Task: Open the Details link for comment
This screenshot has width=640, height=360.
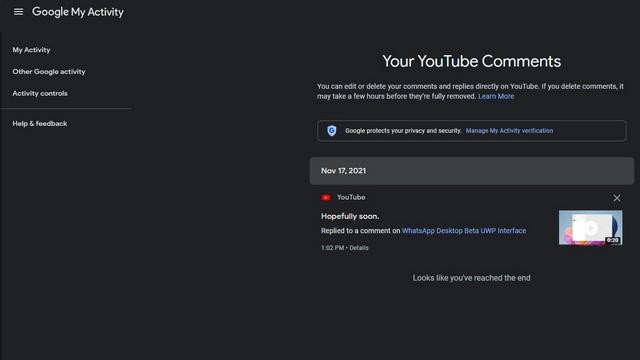Action: point(359,248)
